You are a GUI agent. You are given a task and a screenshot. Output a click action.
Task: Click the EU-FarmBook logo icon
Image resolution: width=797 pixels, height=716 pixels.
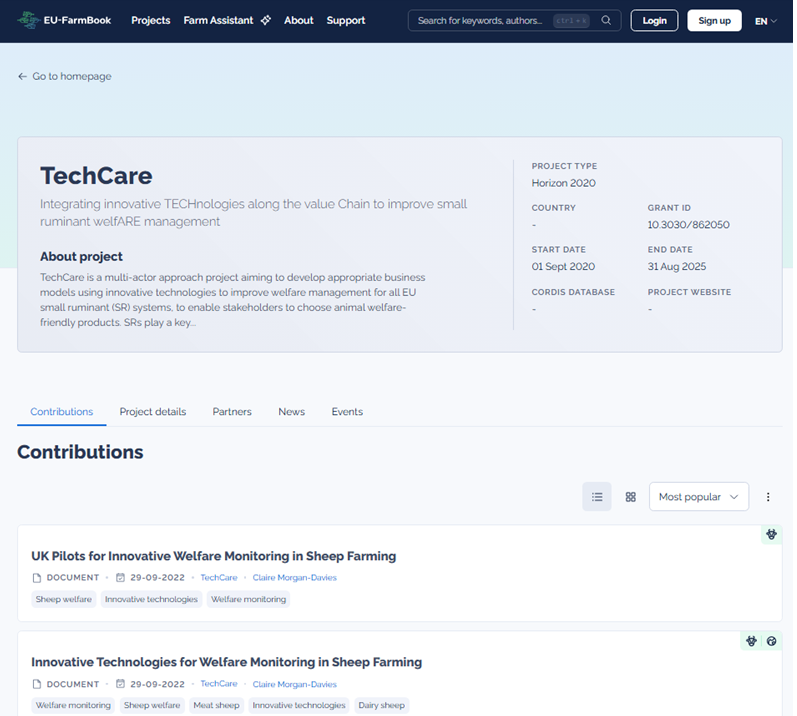[29, 20]
